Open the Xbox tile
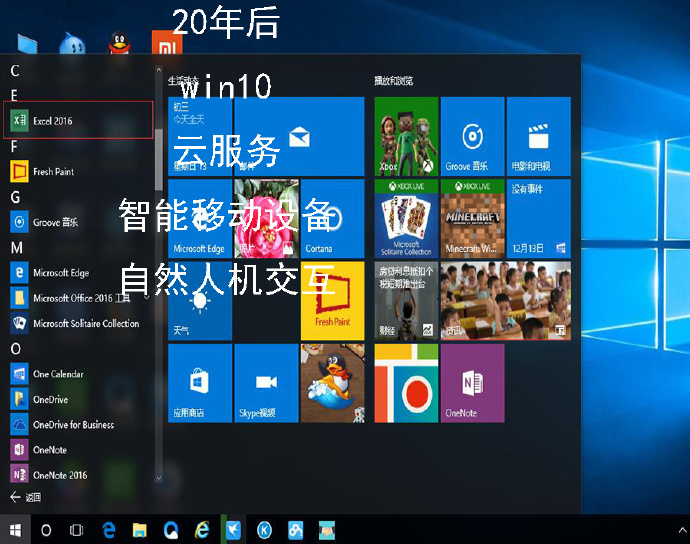This screenshot has width=690, height=544. click(x=405, y=135)
